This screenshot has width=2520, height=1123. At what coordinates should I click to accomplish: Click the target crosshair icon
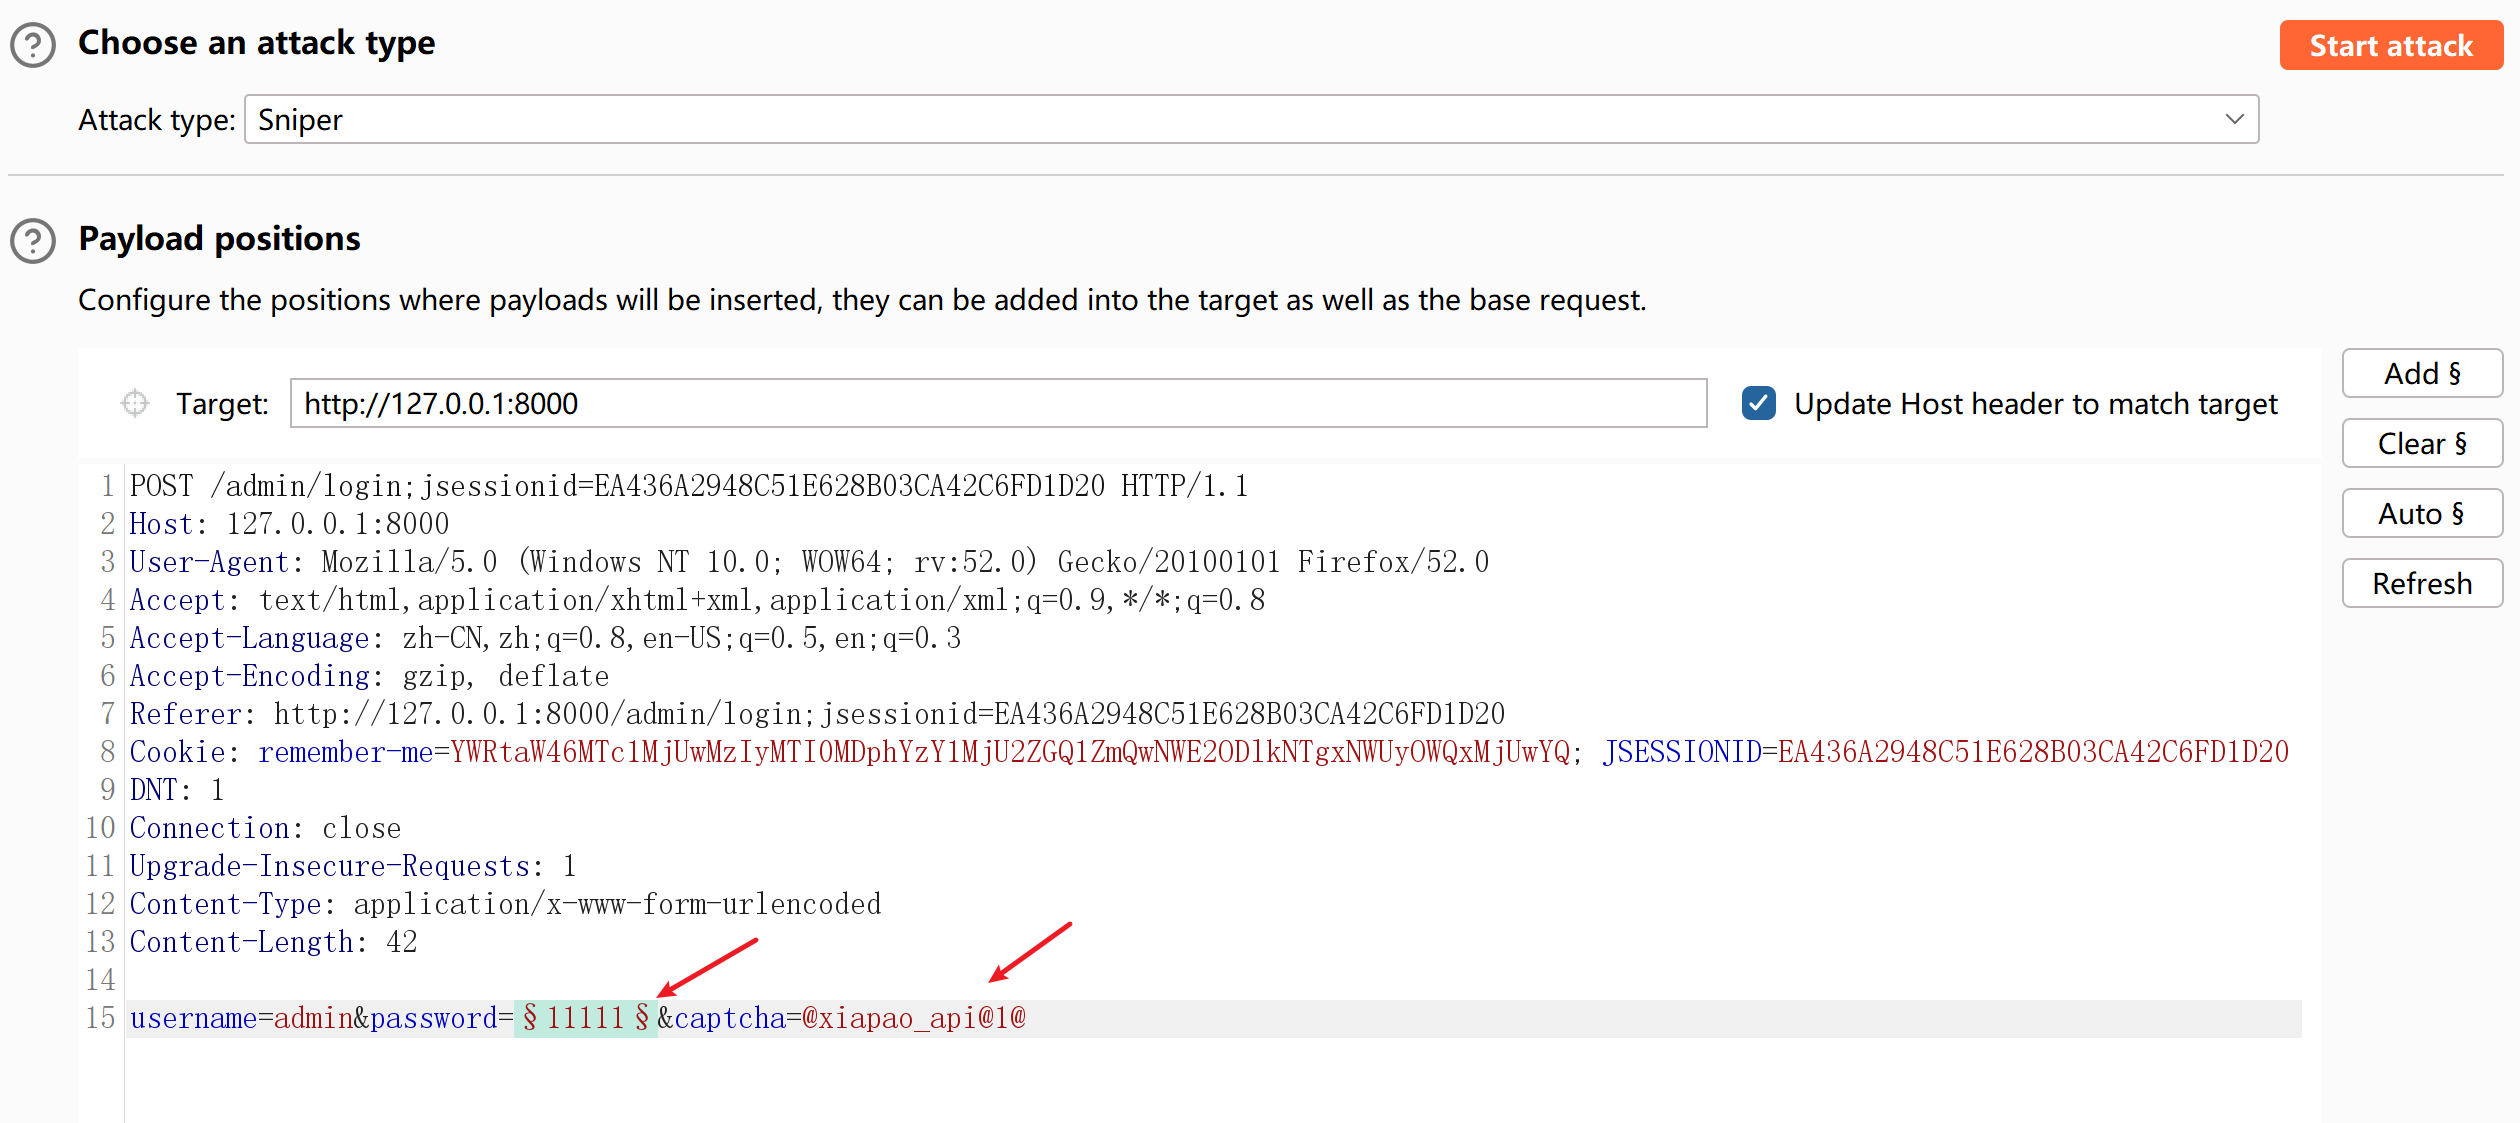[135, 403]
